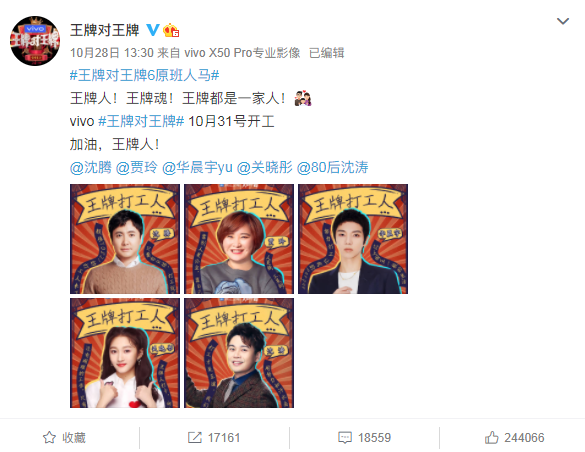Click the blue V verified badge
Screen dimensions: 585x452
(152, 30)
